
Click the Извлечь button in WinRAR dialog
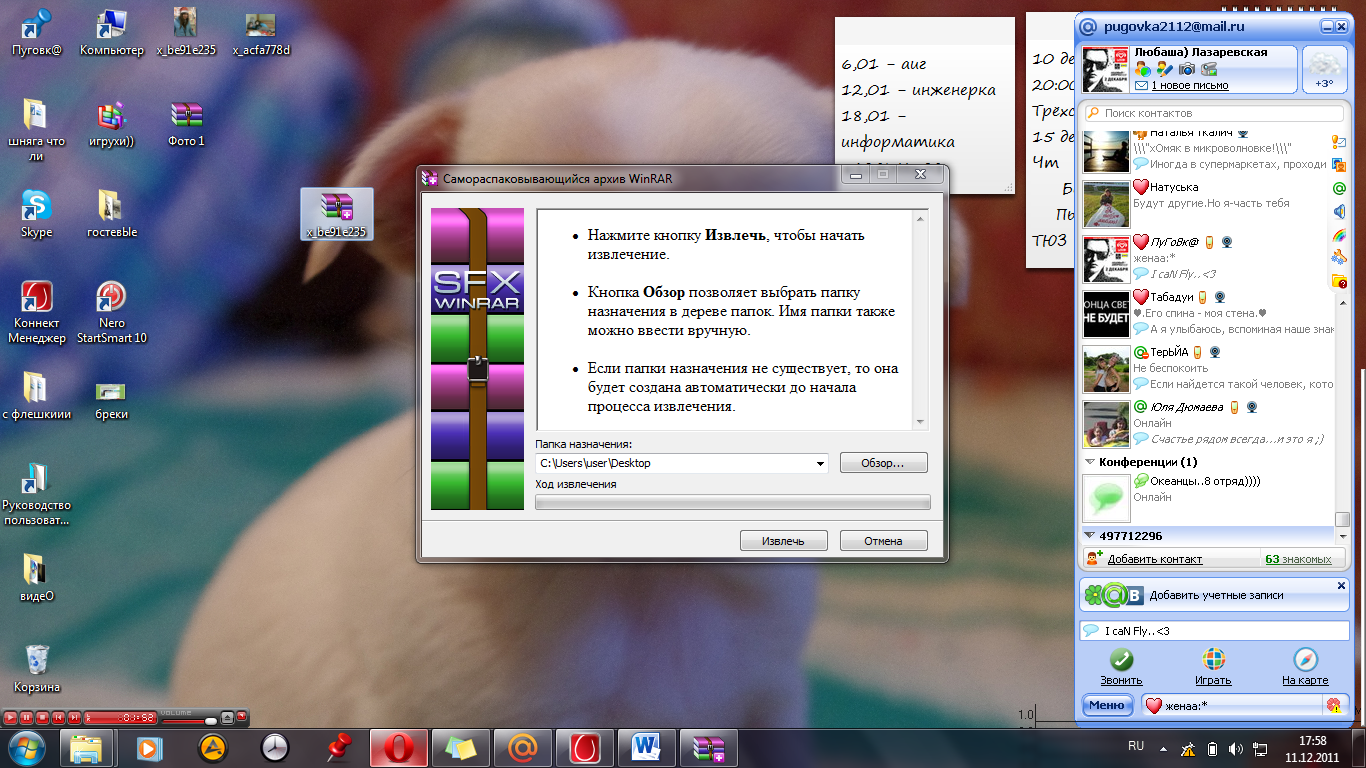click(784, 541)
